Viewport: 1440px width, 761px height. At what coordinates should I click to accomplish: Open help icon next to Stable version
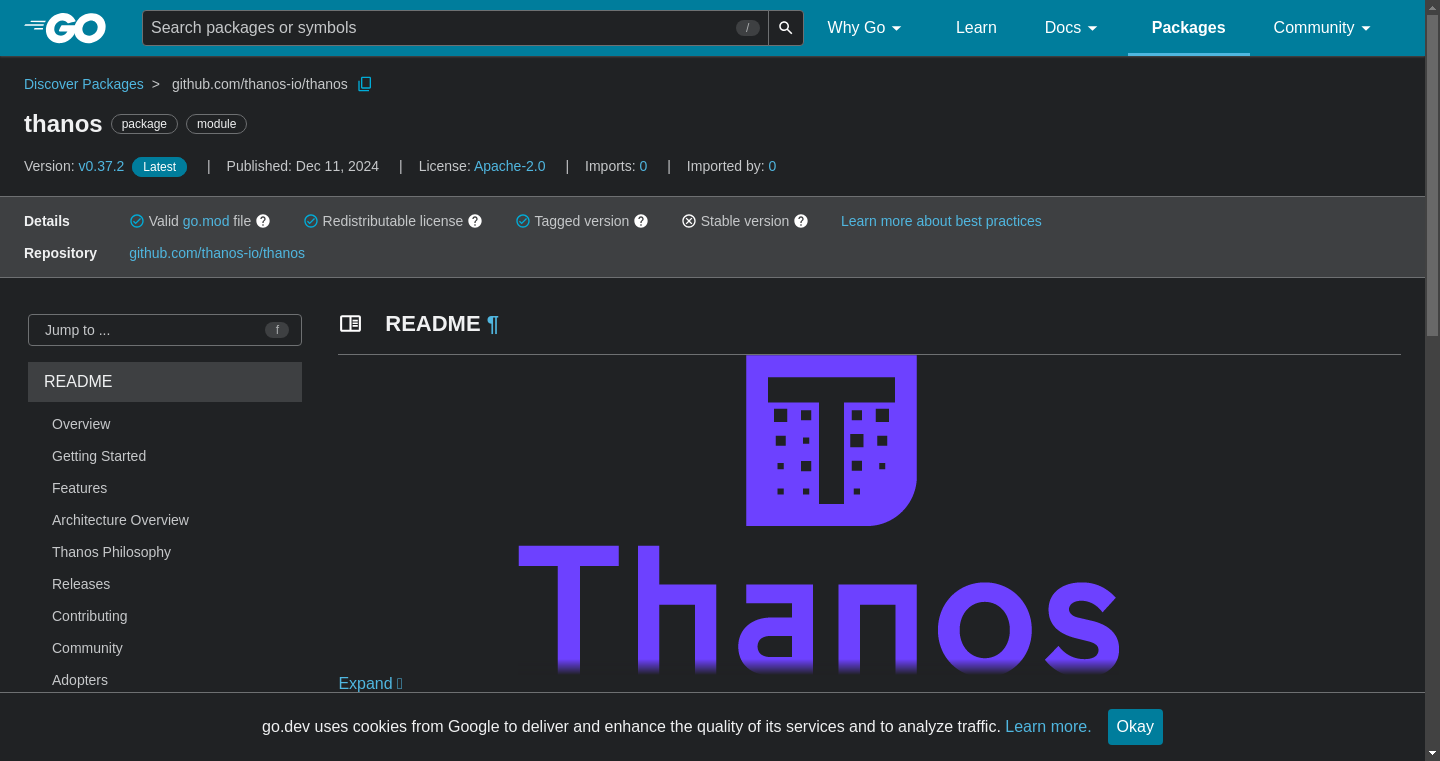click(801, 221)
